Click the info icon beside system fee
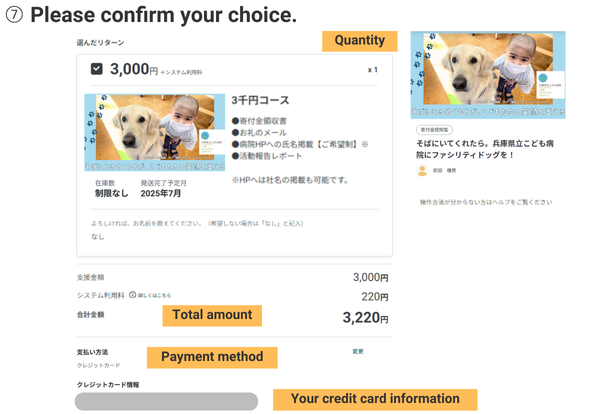600x414 pixels. tap(131, 296)
